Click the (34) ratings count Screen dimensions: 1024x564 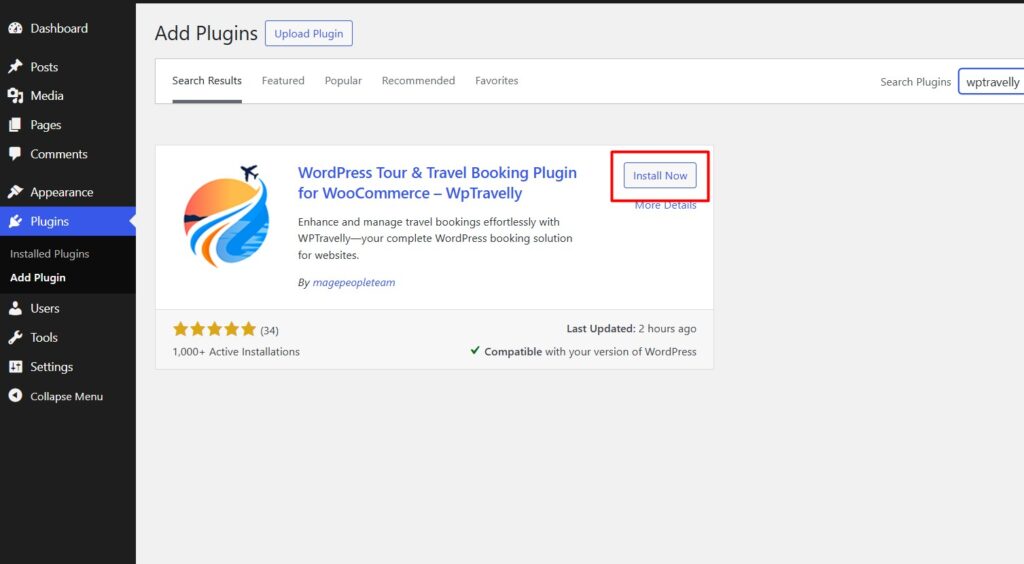(x=270, y=330)
